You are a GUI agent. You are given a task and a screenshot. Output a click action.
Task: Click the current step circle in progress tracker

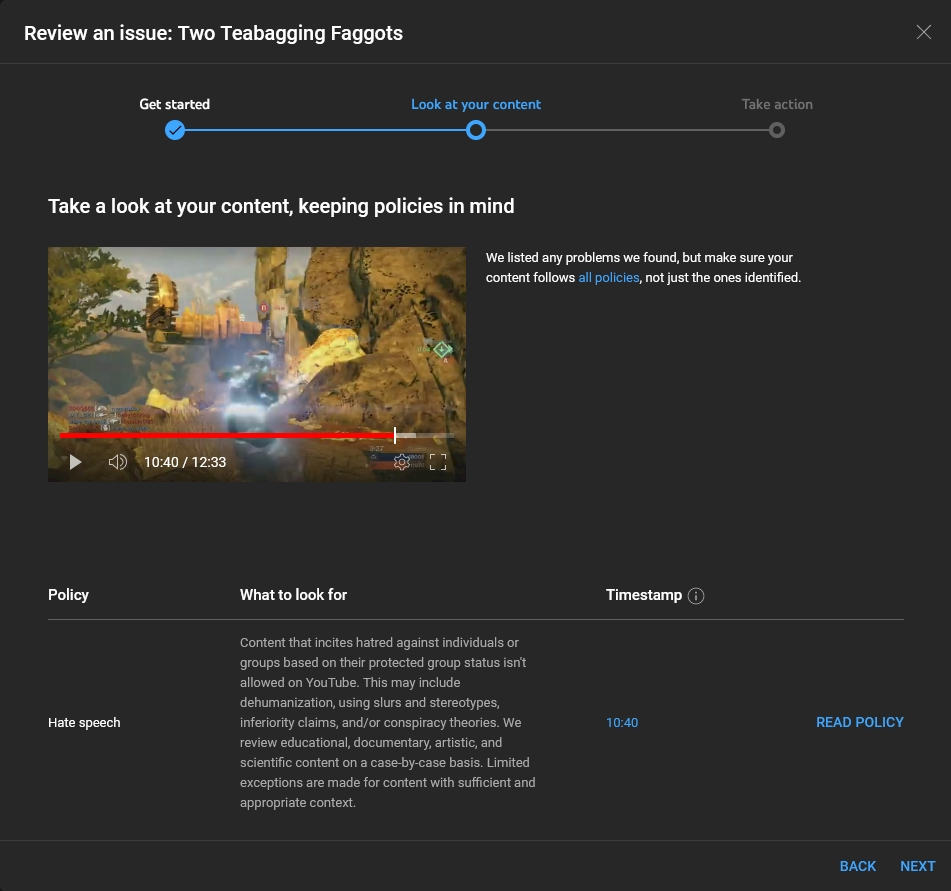tap(476, 130)
